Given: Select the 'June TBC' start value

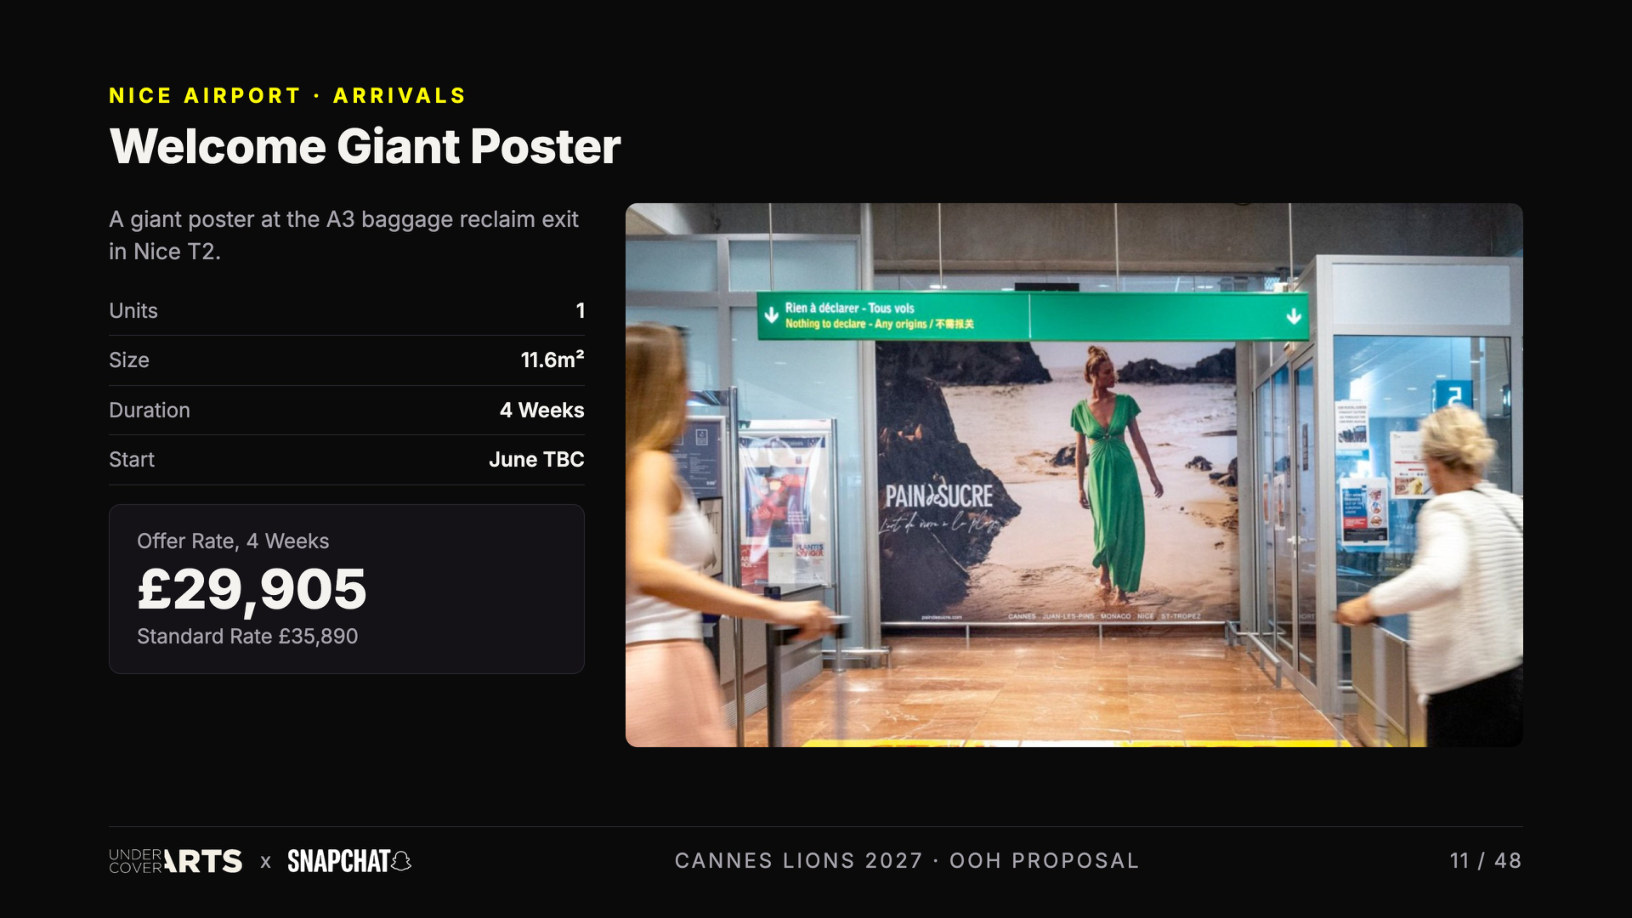Looking at the screenshot, I should click(537, 459).
